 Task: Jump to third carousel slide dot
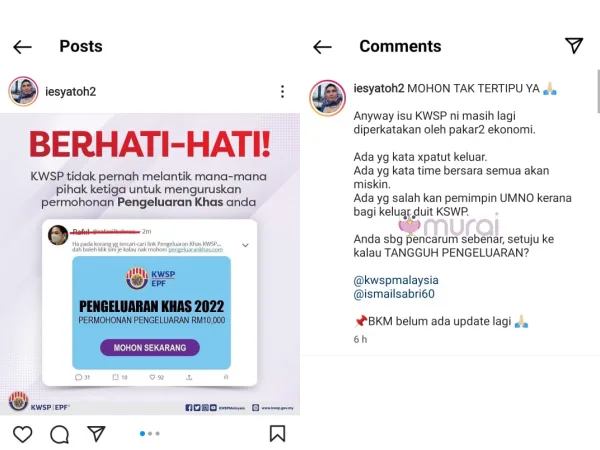tap(158, 434)
